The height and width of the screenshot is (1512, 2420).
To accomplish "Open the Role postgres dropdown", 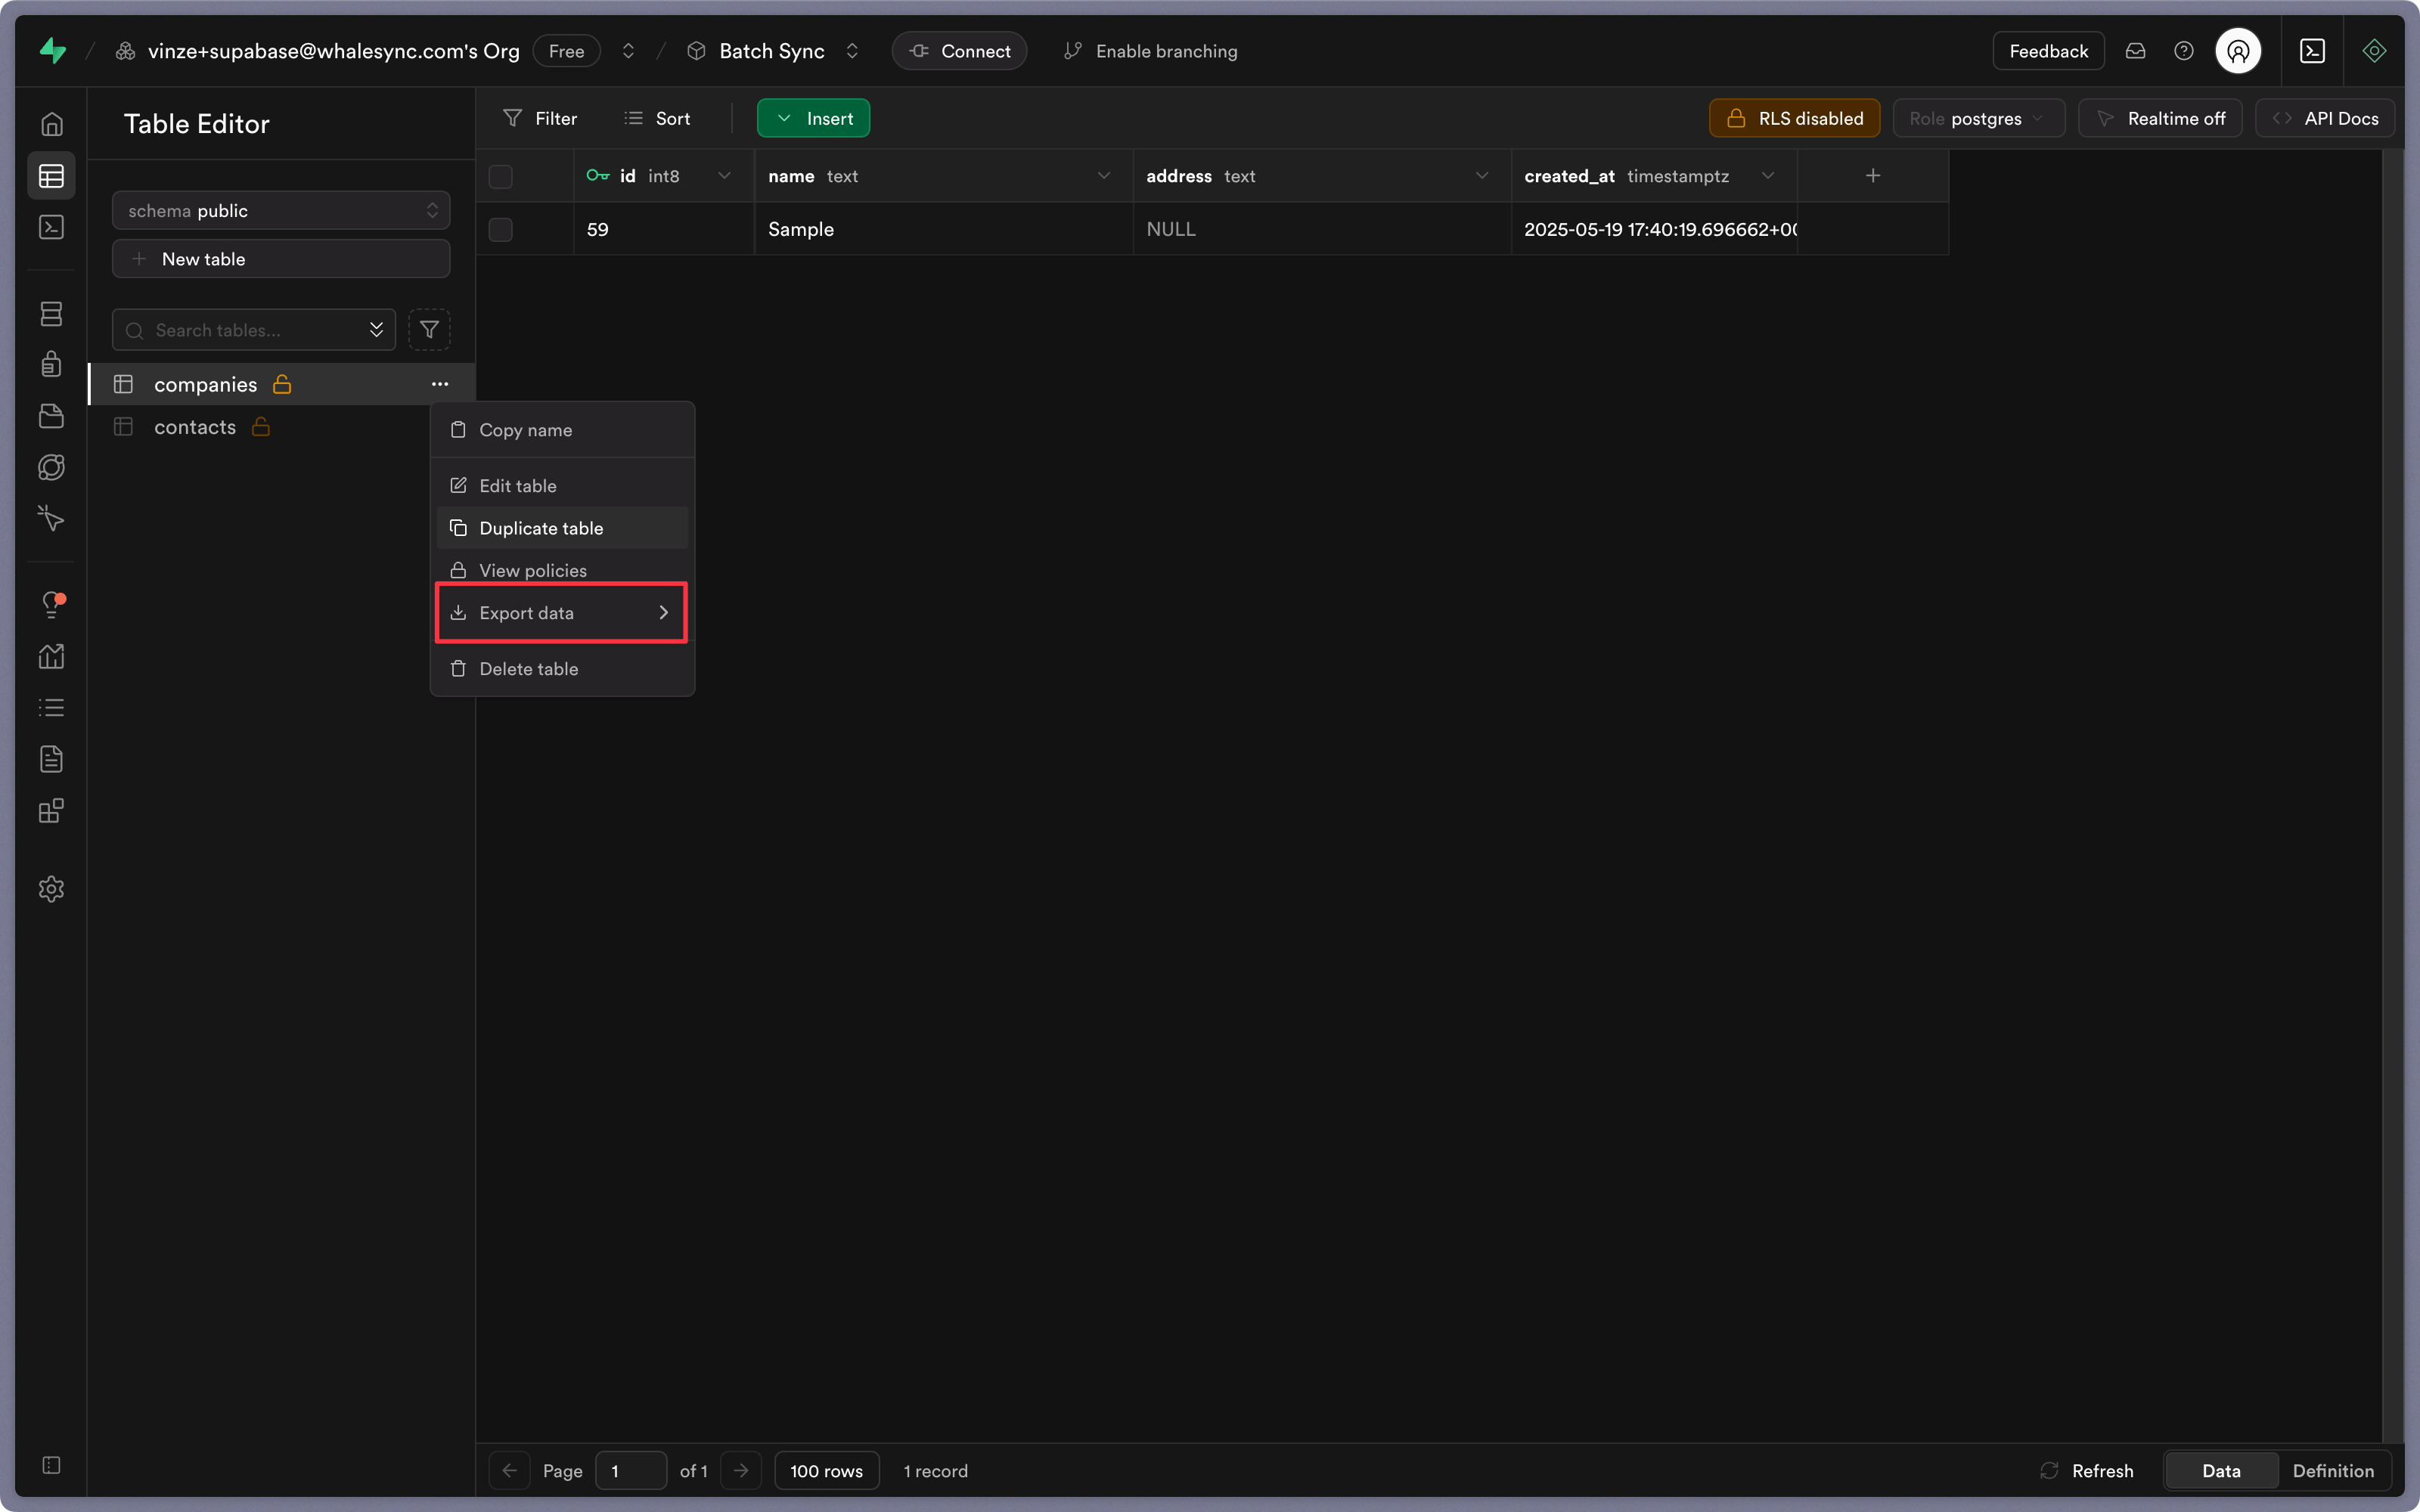I will 1979,118.
